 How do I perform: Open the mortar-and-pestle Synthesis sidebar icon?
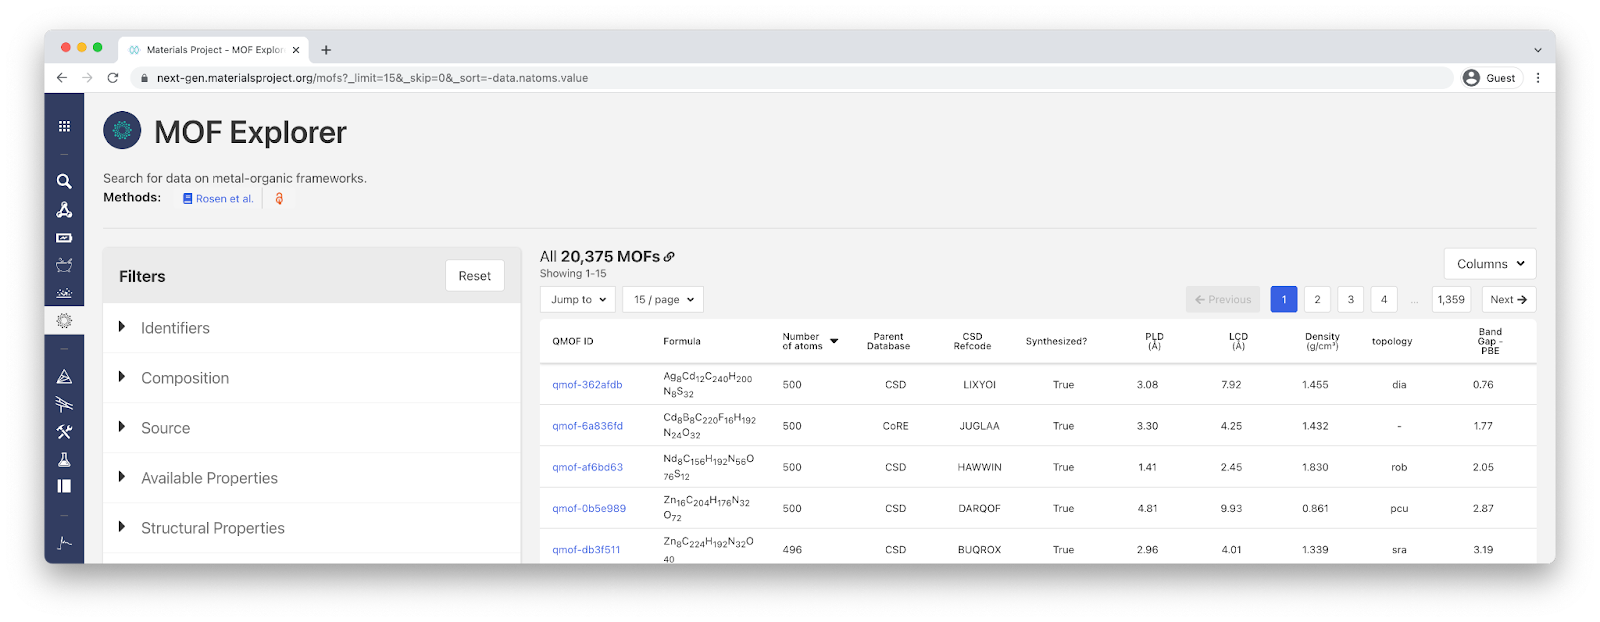64,265
